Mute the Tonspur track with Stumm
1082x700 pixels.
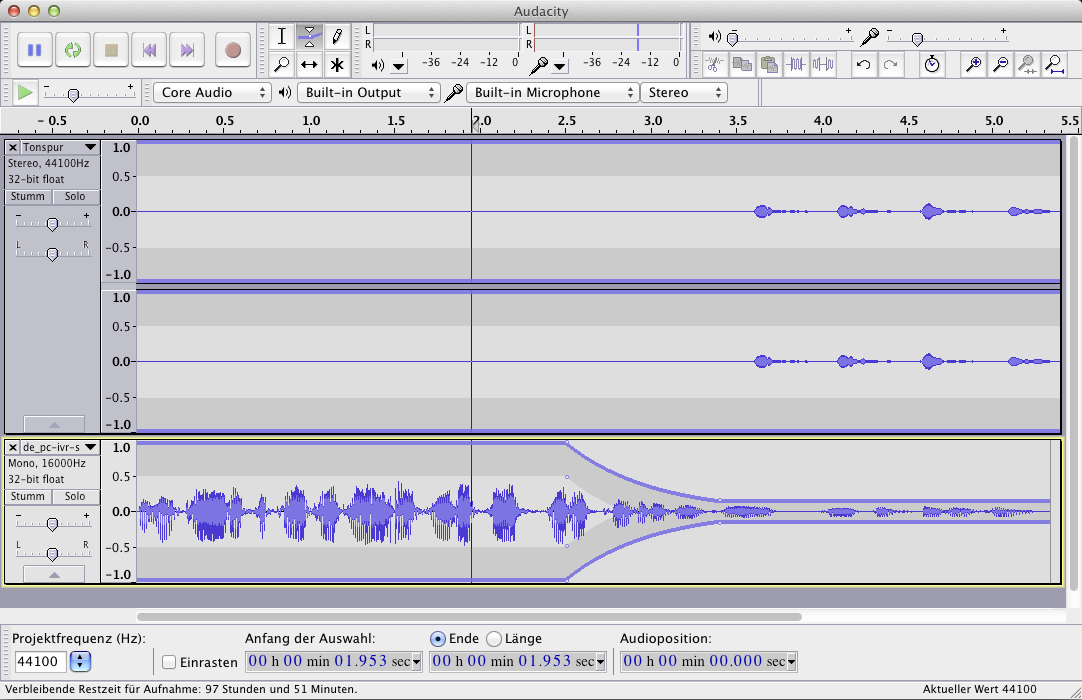pyautogui.click(x=28, y=197)
